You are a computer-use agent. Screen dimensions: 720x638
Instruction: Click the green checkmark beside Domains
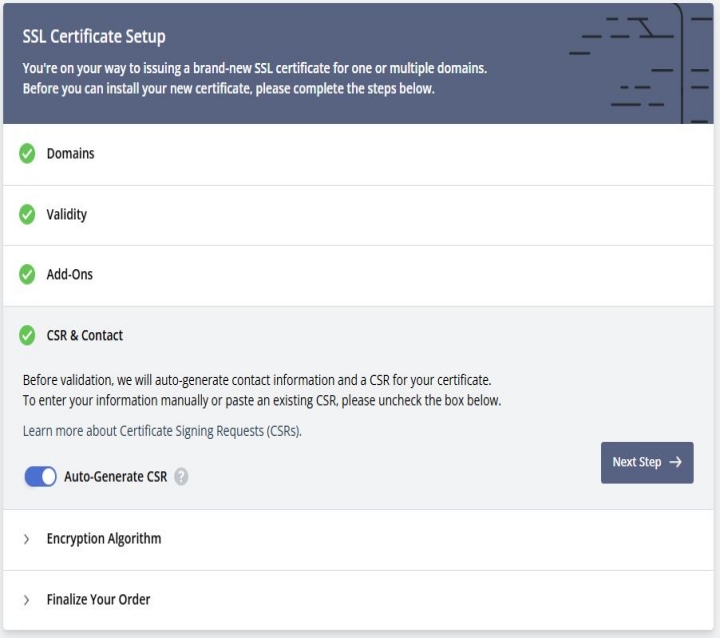[27, 153]
